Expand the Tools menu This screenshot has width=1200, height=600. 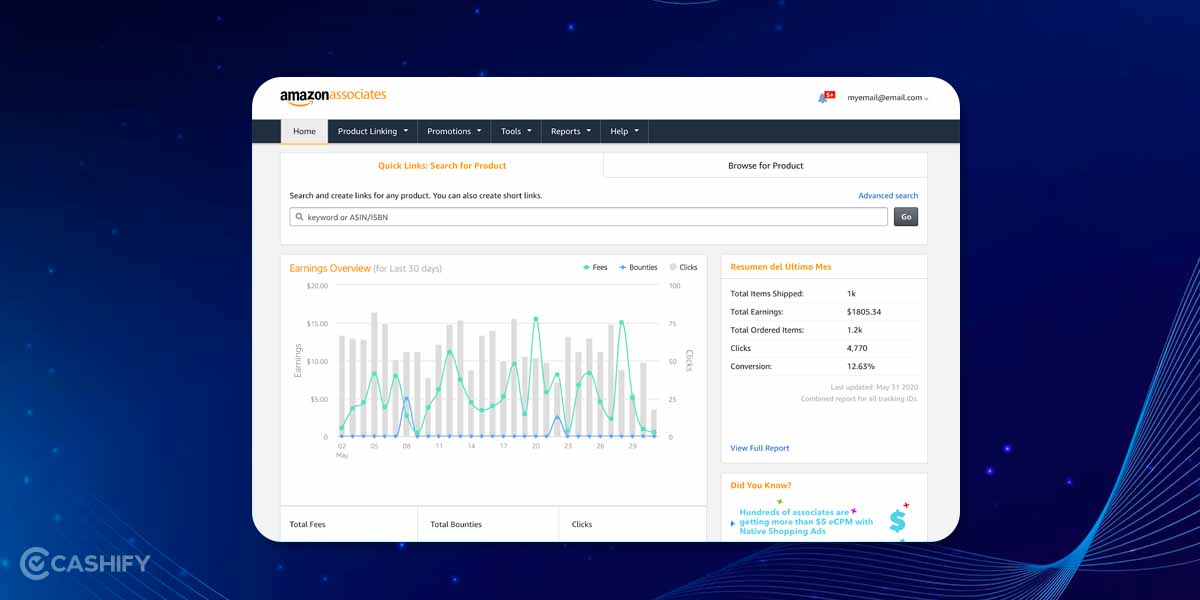(515, 131)
